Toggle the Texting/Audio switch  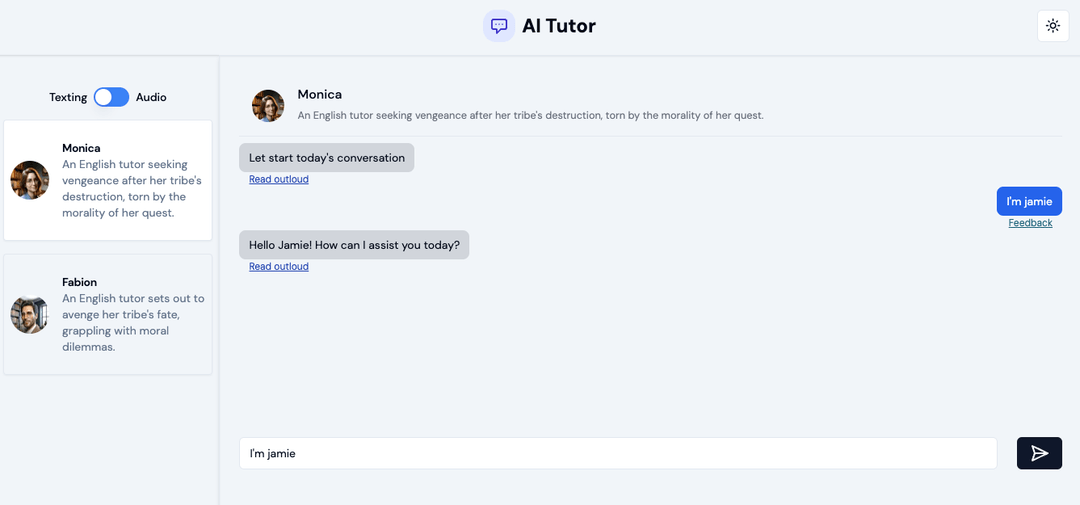112,97
